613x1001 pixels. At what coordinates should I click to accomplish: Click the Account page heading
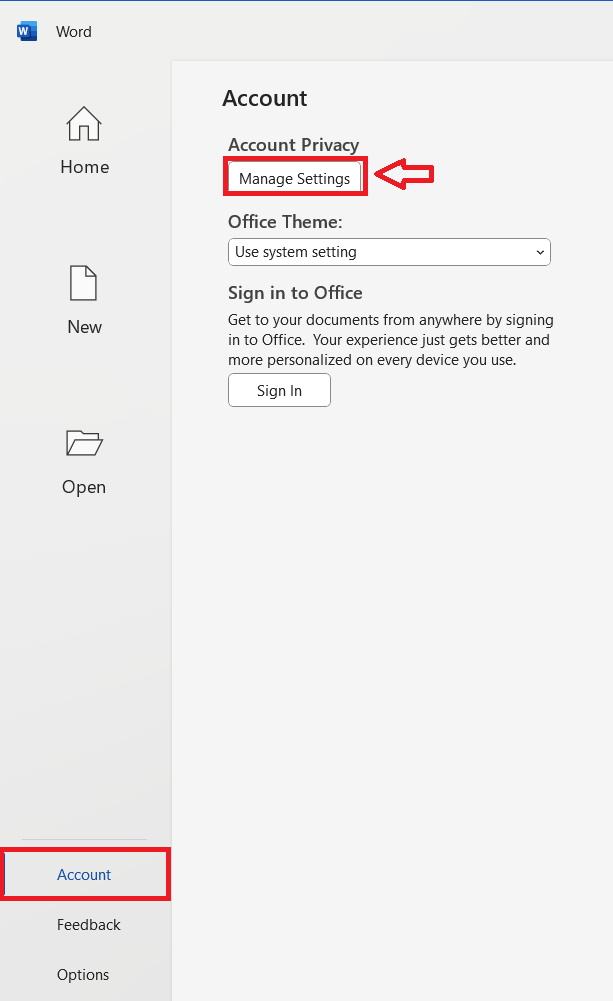[265, 98]
